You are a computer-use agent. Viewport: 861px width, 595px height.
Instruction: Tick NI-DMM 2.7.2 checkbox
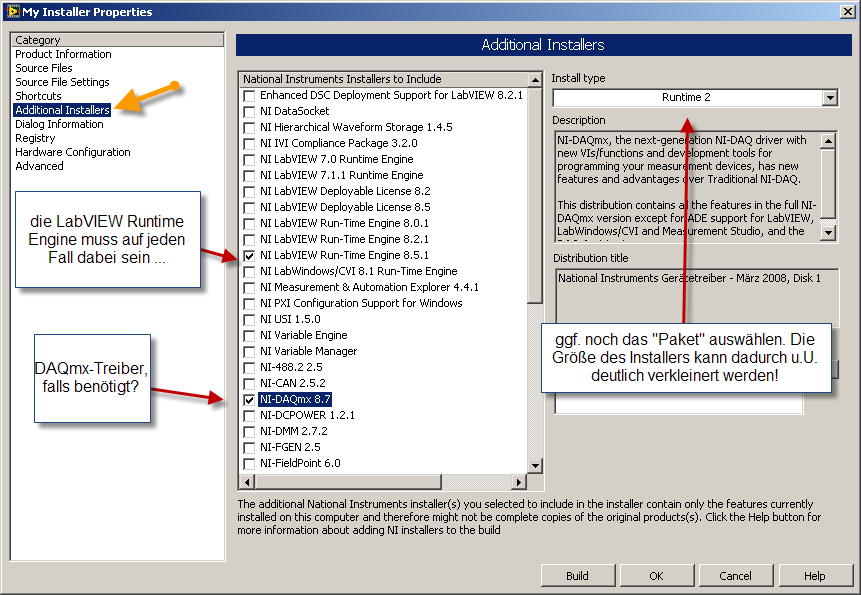click(x=249, y=432)
